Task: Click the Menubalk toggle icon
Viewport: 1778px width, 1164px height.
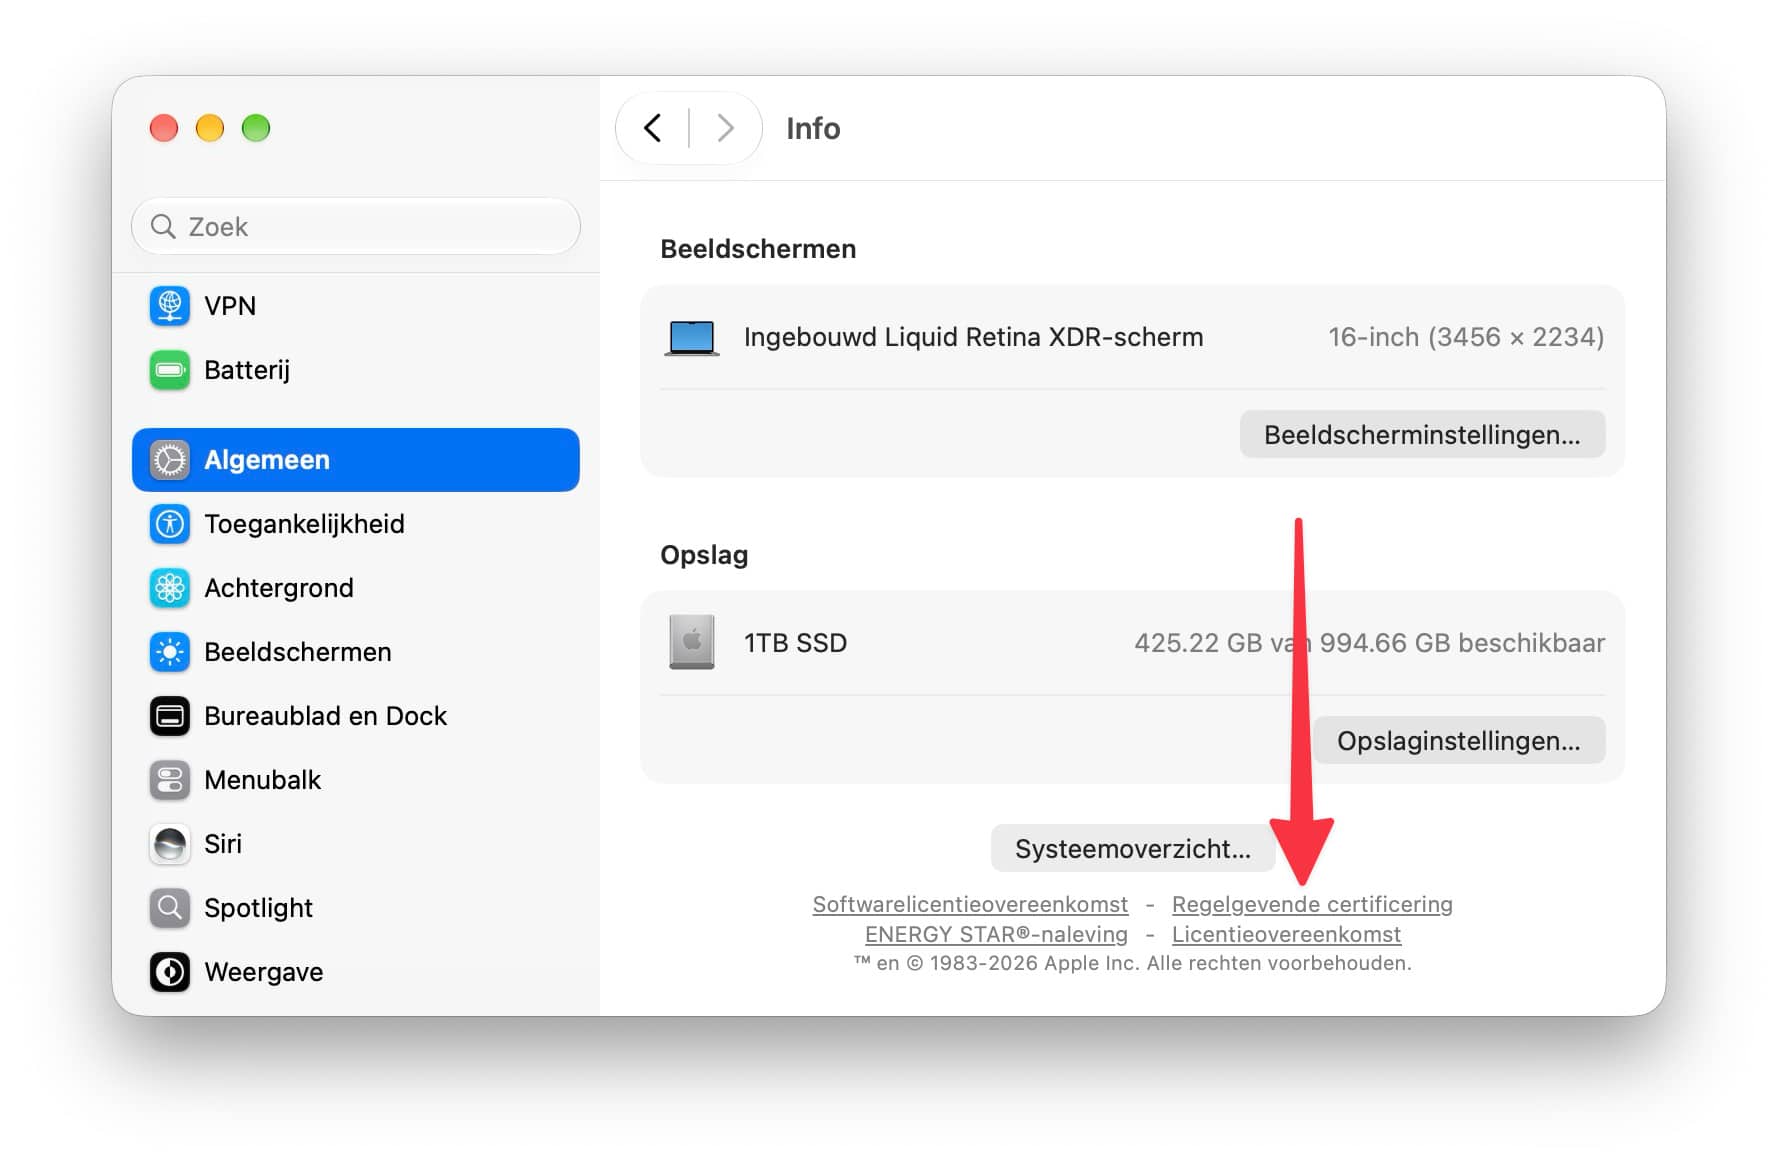Action: [170, 780]
